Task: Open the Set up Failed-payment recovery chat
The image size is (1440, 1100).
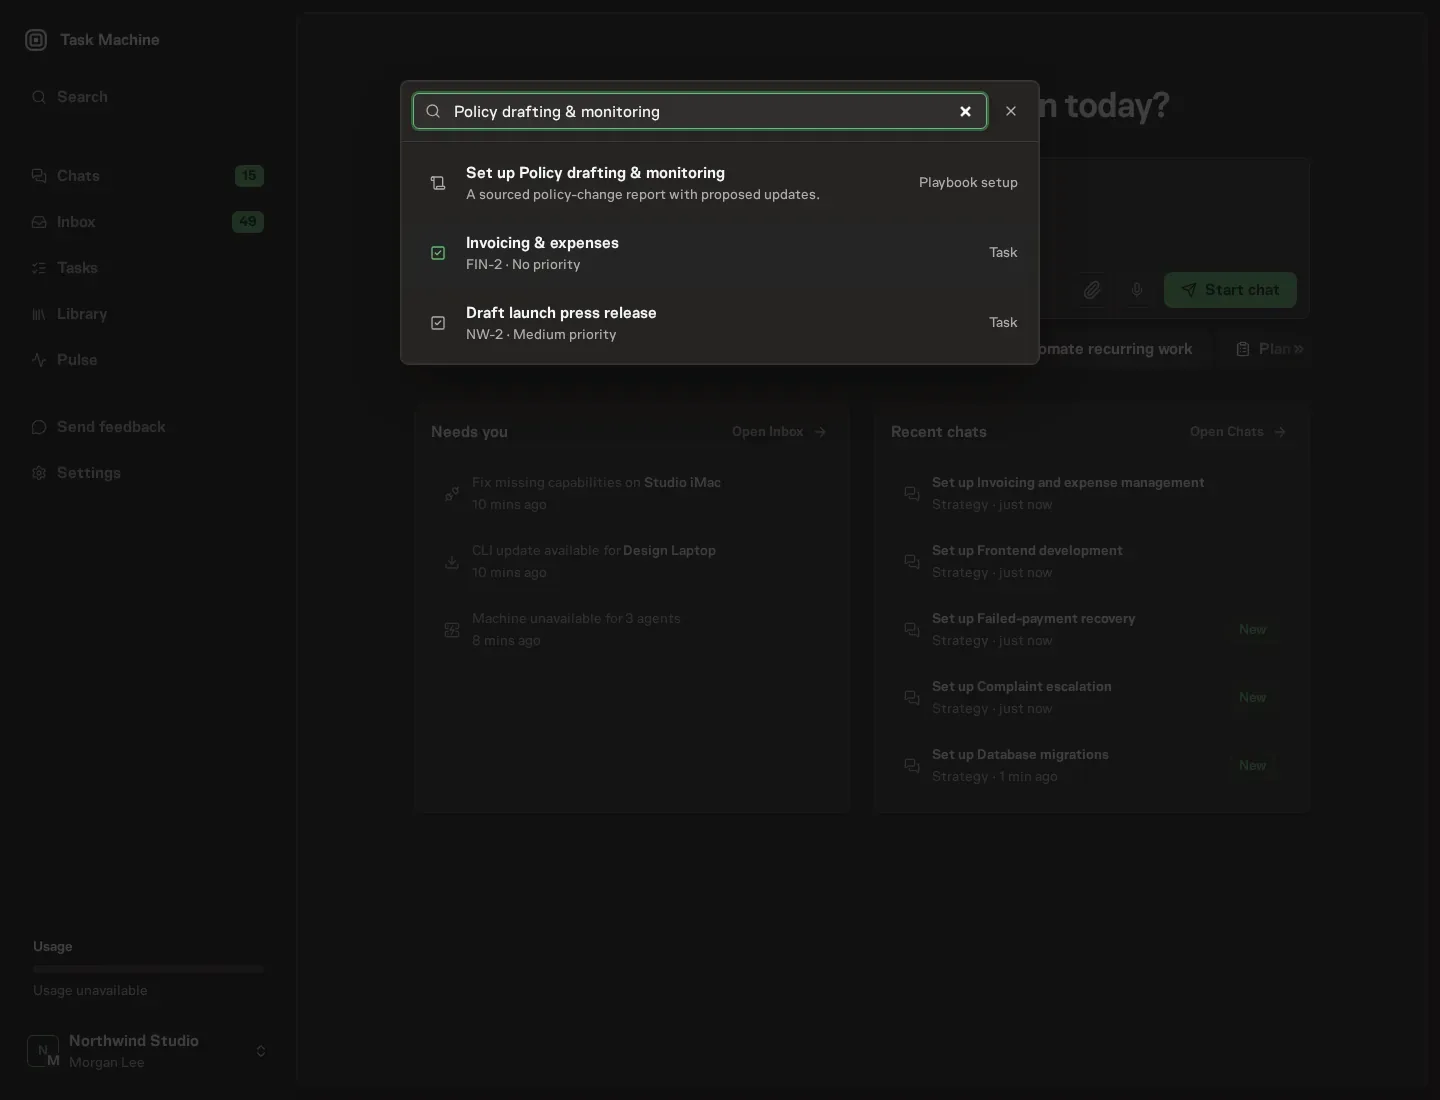Action: (1092, 630)
